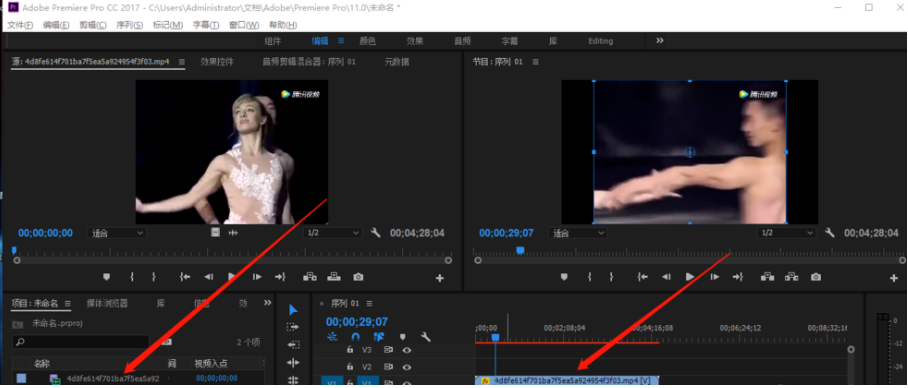Select Drag Audio Only waveform icon
Screen dimensions: 908x388
(x=233, y=233)
